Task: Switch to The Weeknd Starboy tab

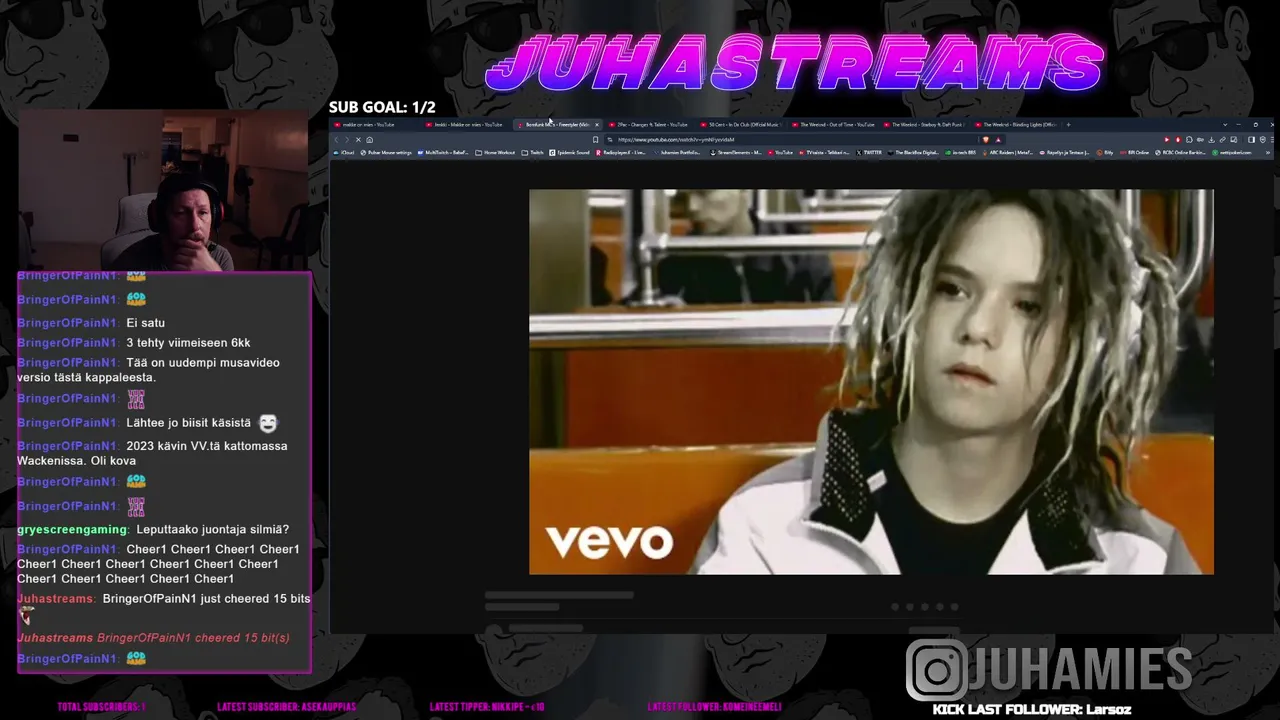Action: [923, 125]
